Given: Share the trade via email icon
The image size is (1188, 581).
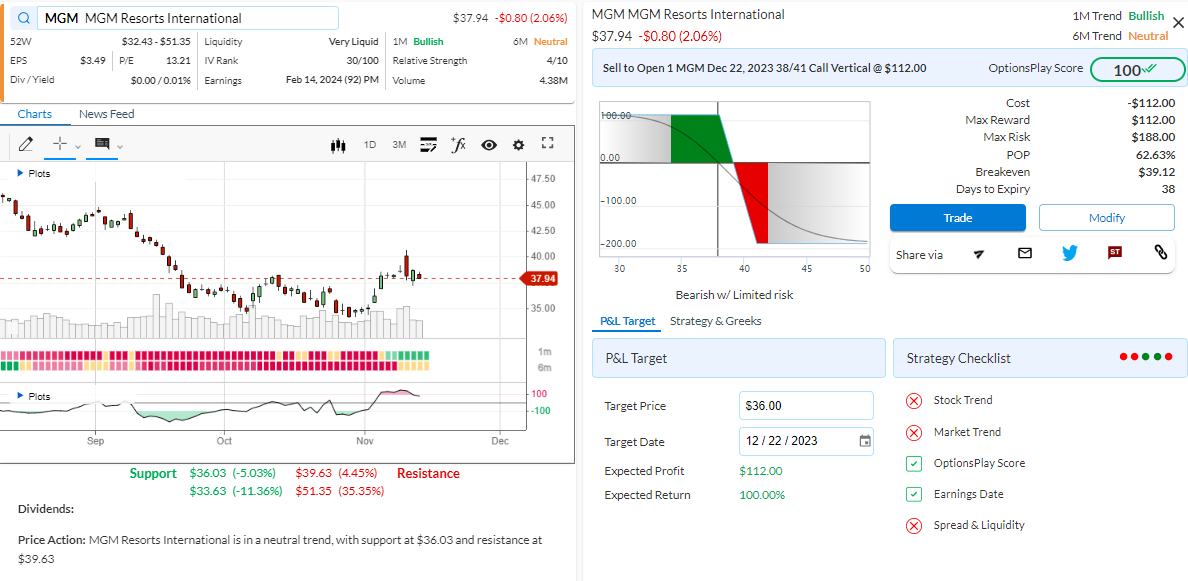Looking at the screenshot, I should click(1025, 254).
